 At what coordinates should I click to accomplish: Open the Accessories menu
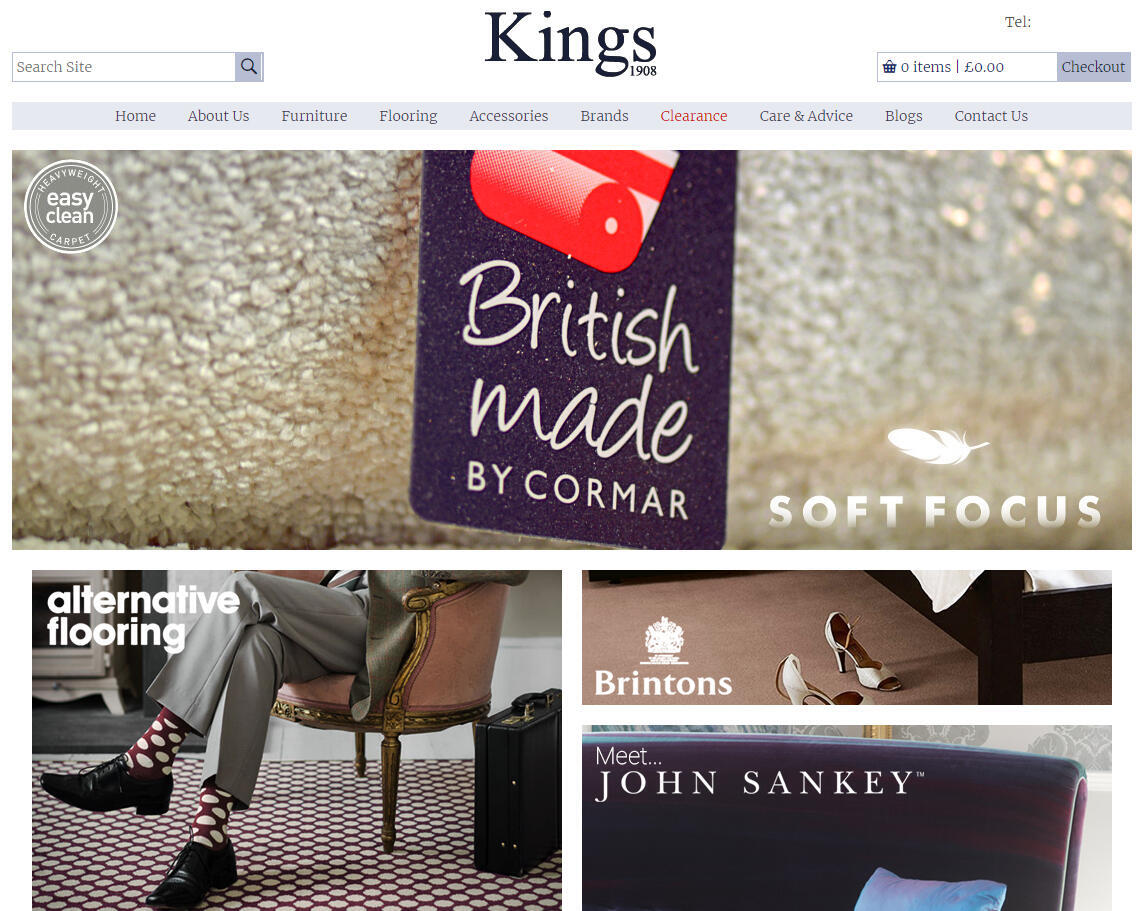pyautogui.click(x=508, y=116)
